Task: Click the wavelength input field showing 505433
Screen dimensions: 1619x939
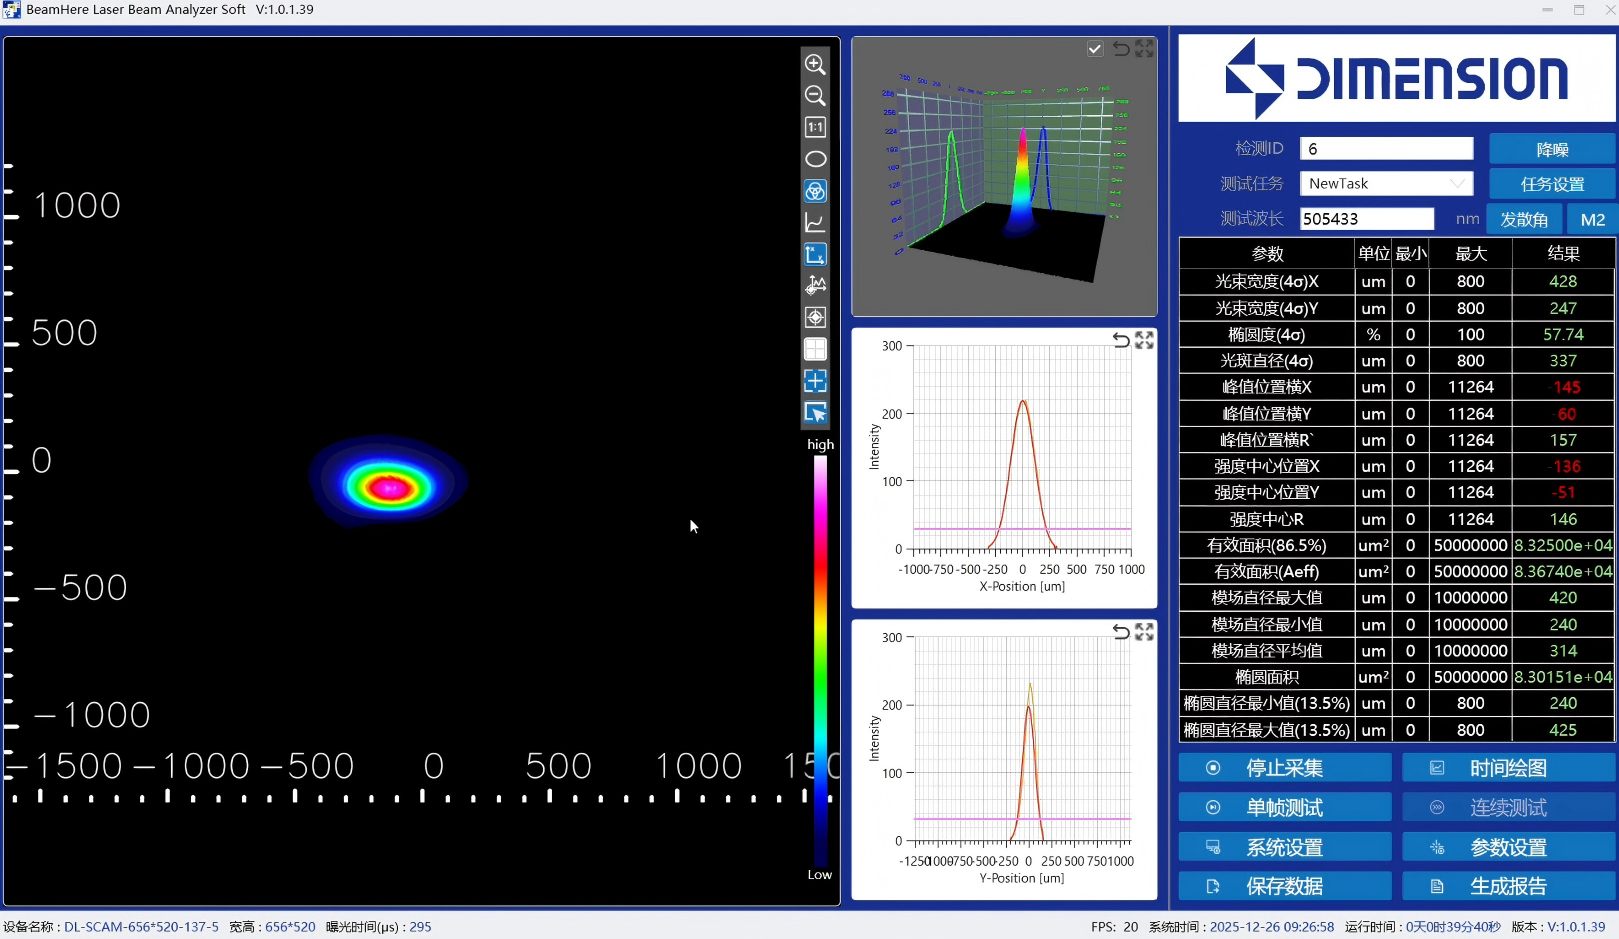Action: point(1366,219)
